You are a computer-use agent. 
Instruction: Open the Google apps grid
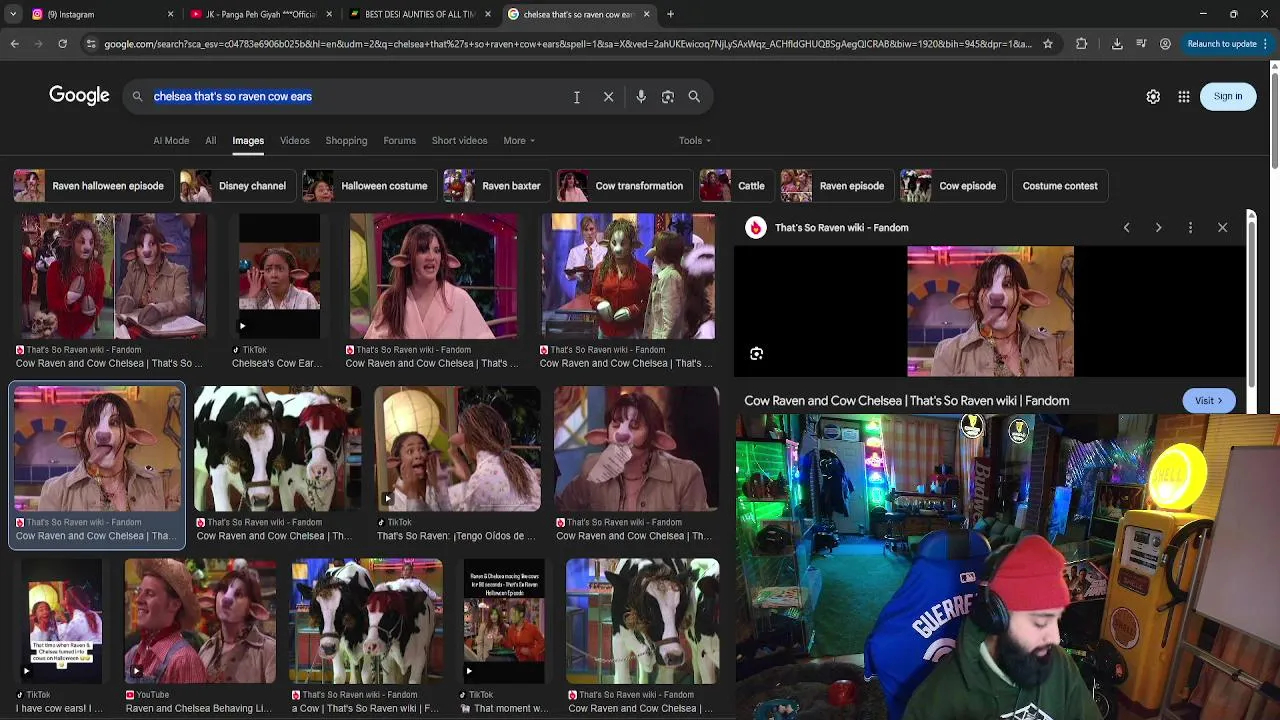[1184, 97]
